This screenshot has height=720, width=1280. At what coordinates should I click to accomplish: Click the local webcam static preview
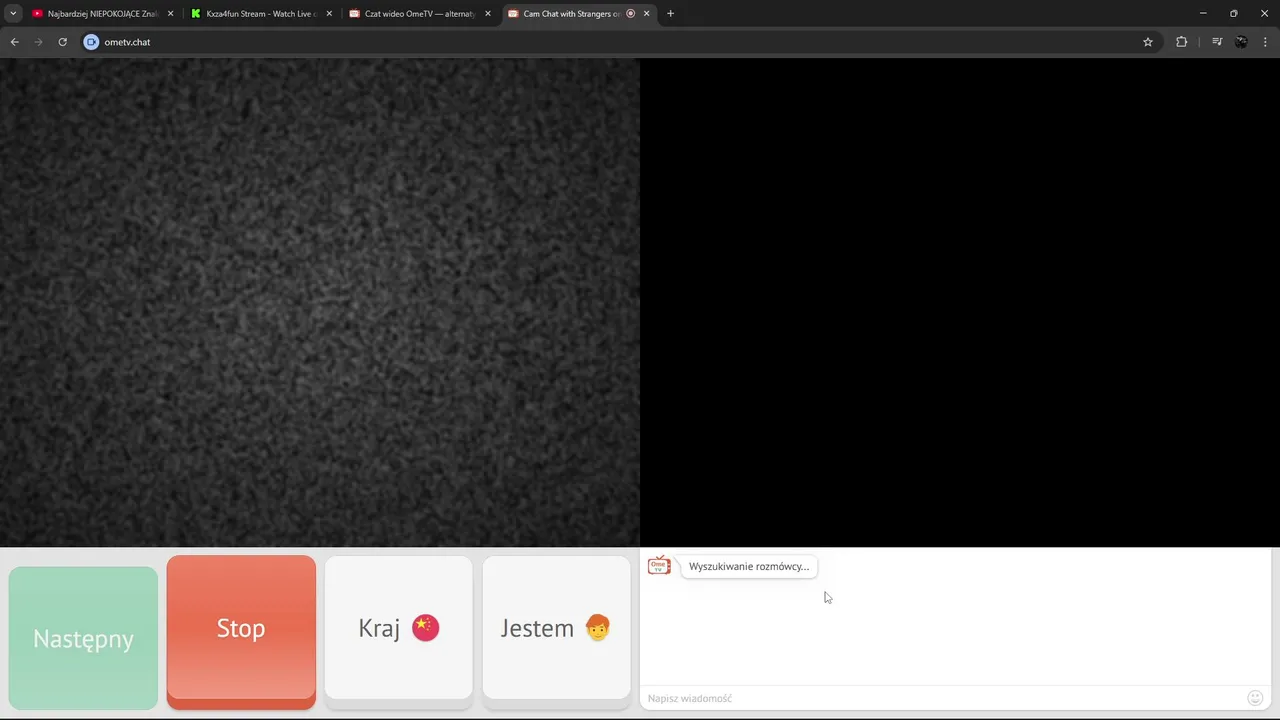coord(320,302)
